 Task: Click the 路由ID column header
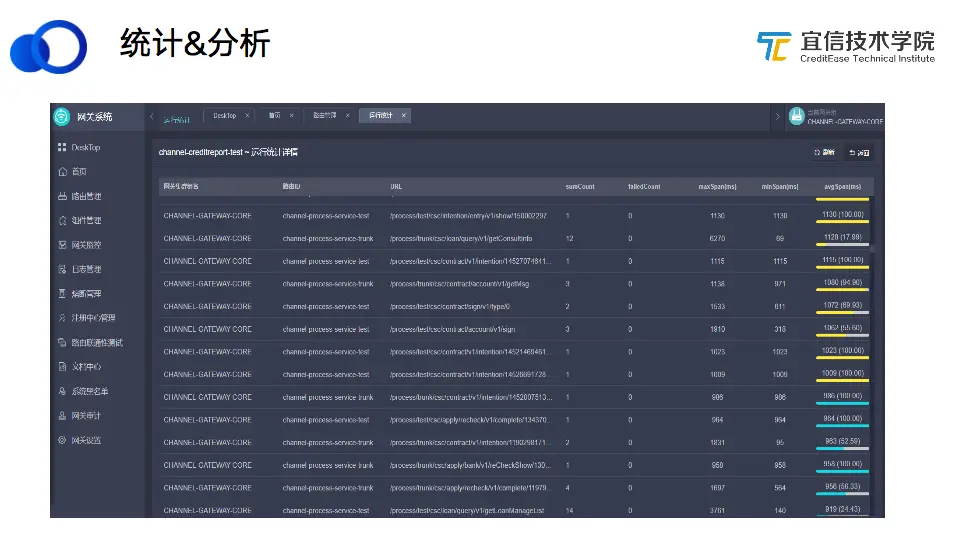[x=291, y=187]
